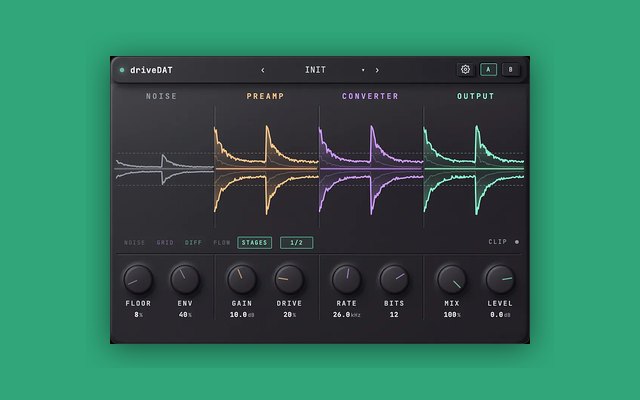
Task: Select the NOISE stage header
Action: 161,96
